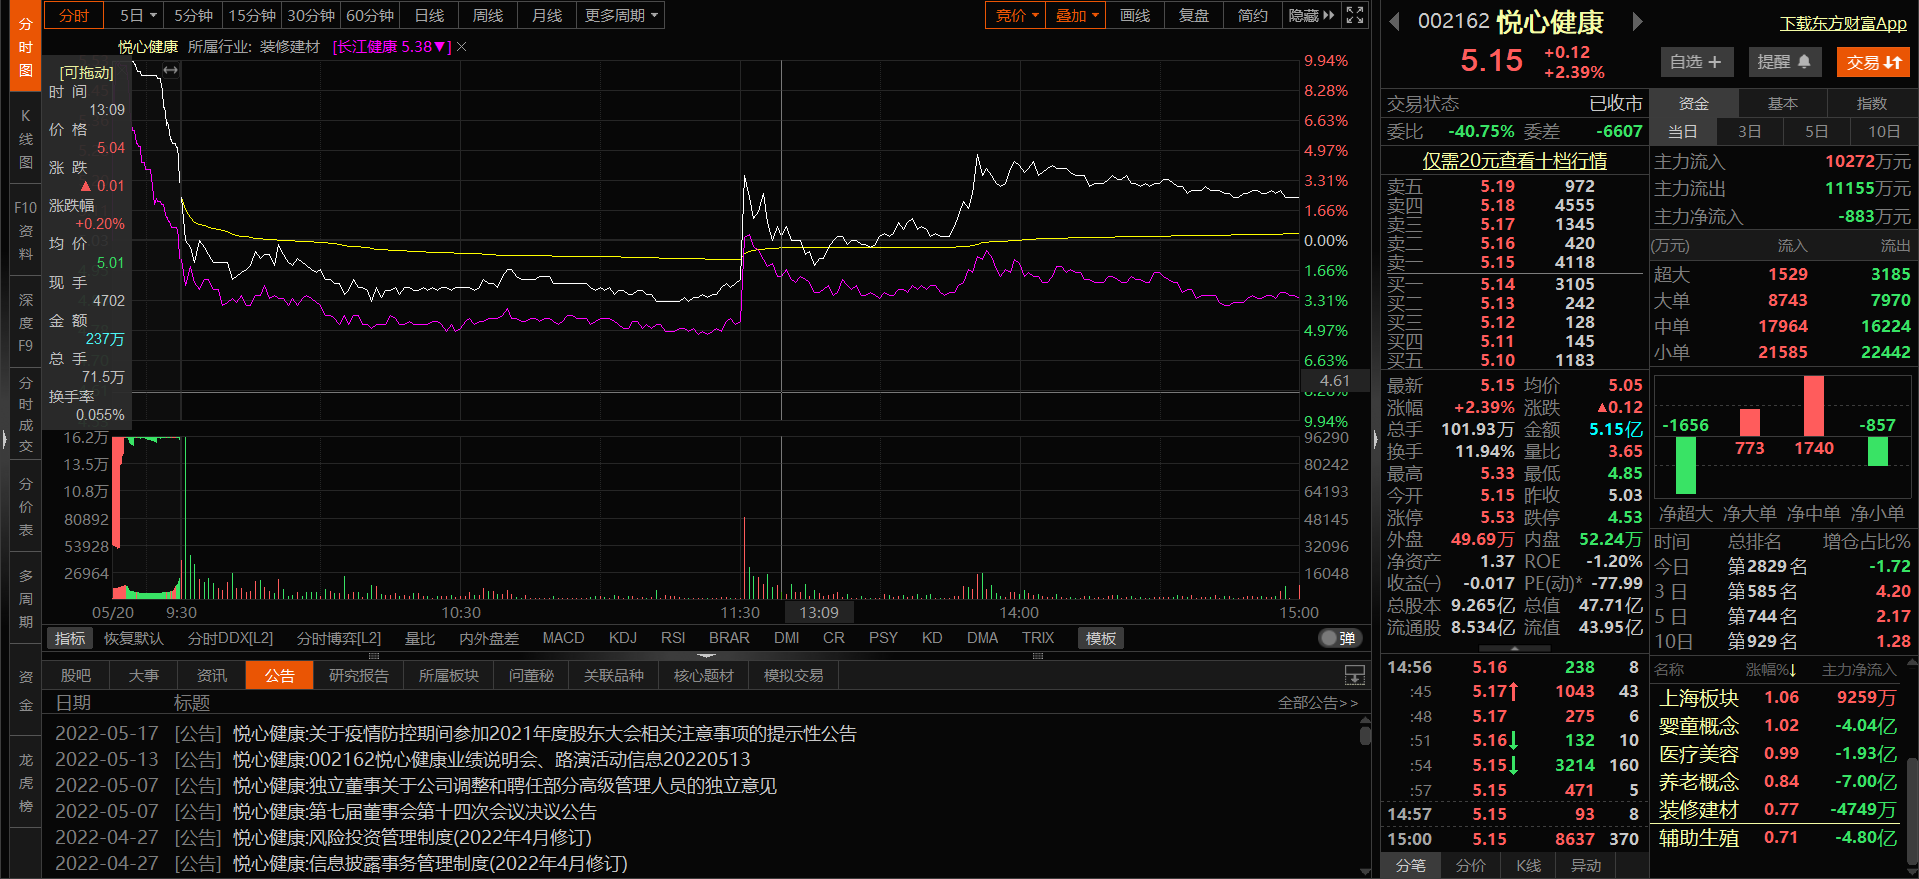Screen dimensions: 1919x879
Task: View all announcements via 全部公告>>
Action: coord(1318,703)
